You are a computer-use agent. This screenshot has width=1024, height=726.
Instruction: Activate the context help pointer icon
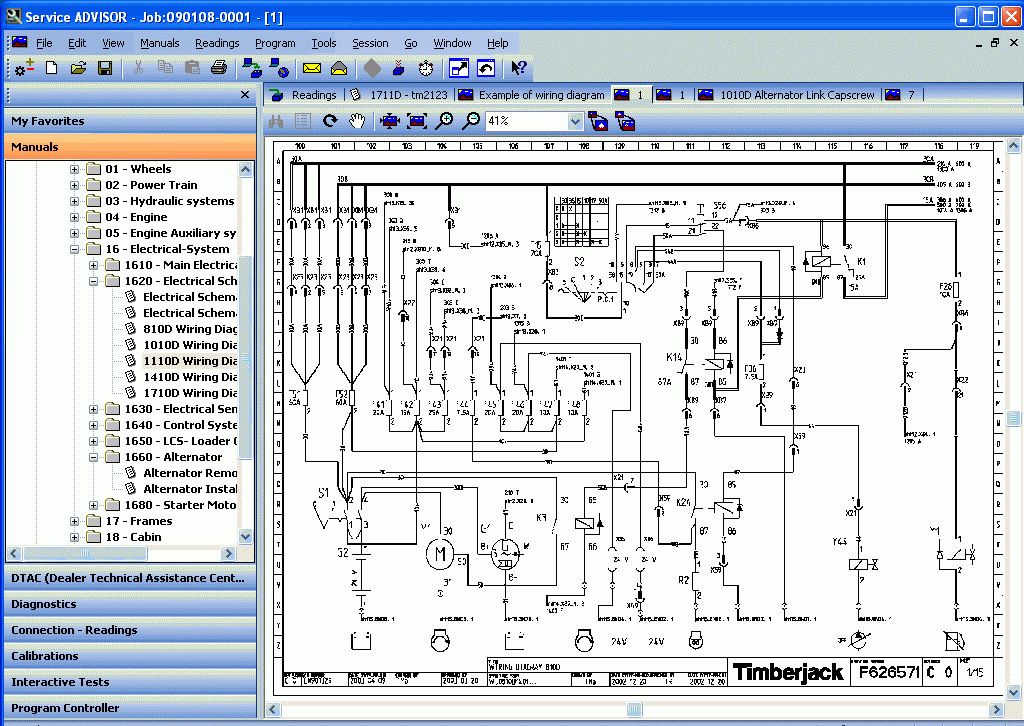pyautogui.click(x=519, y=68)
